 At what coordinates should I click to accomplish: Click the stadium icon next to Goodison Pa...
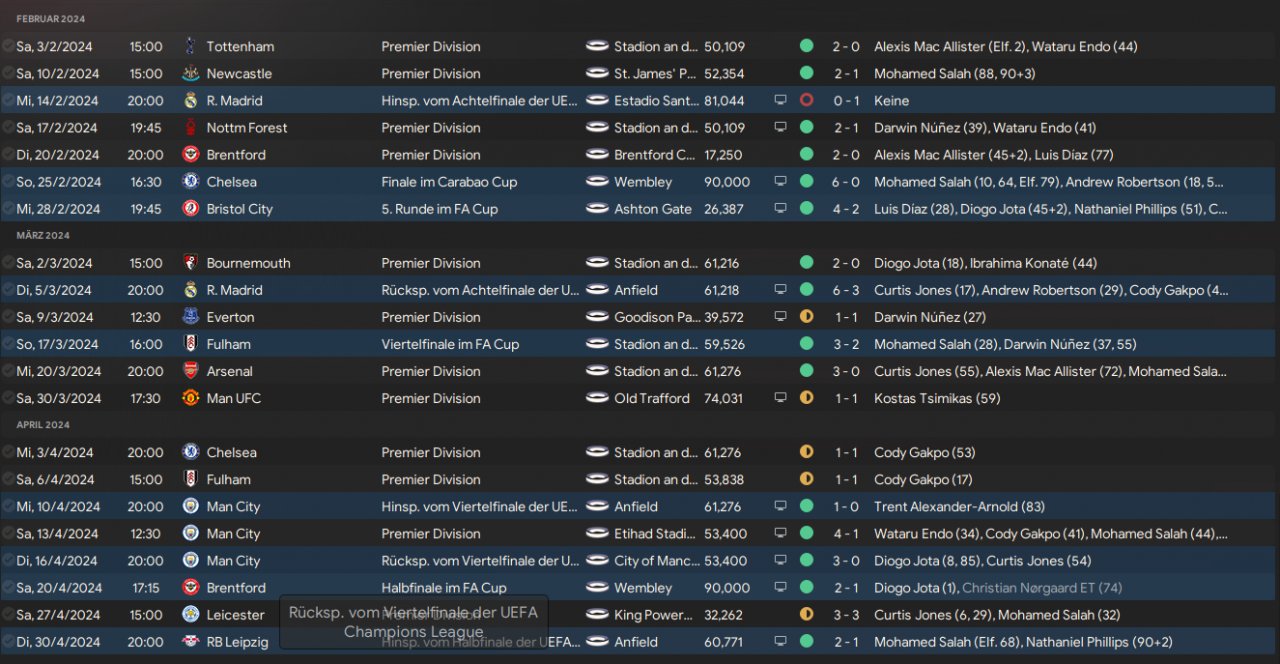tap(597, 317)
